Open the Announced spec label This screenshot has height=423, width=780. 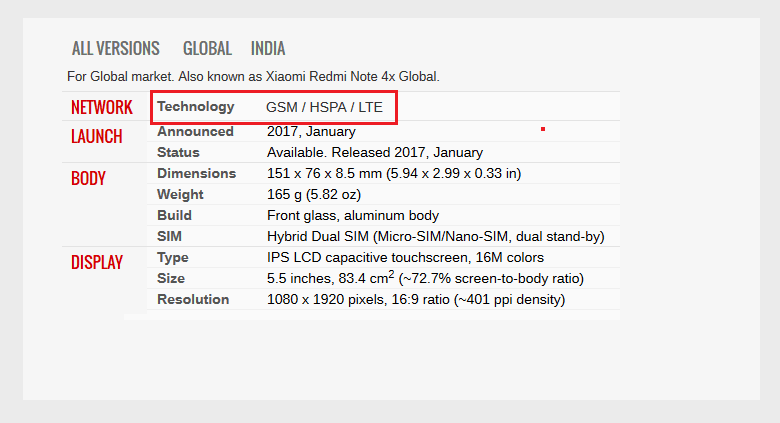click(x=195, y=131)
